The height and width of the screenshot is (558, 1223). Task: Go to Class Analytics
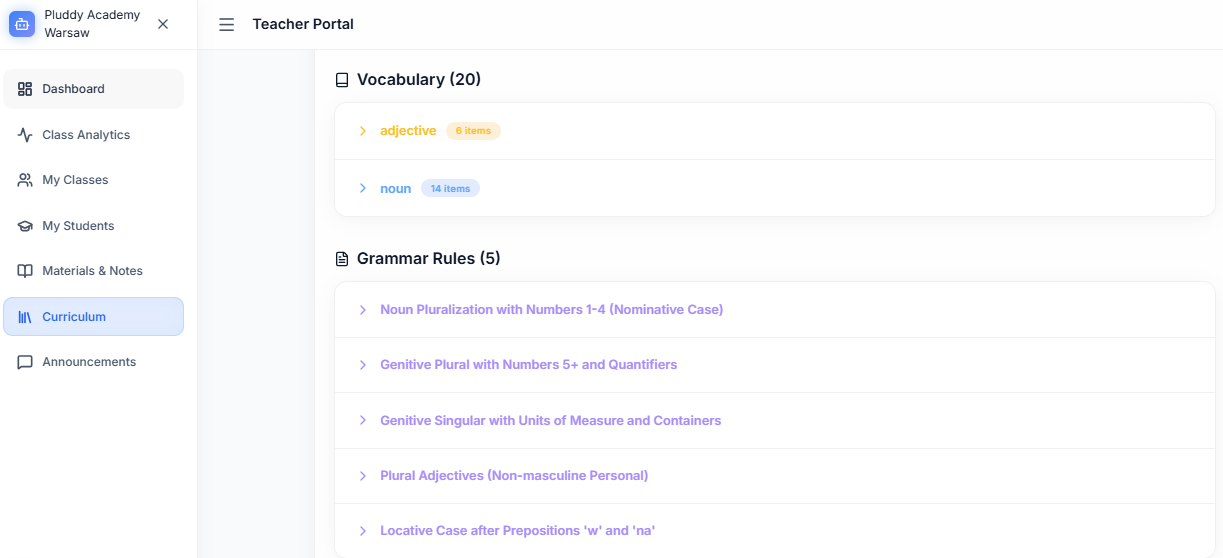pos(93,135)
